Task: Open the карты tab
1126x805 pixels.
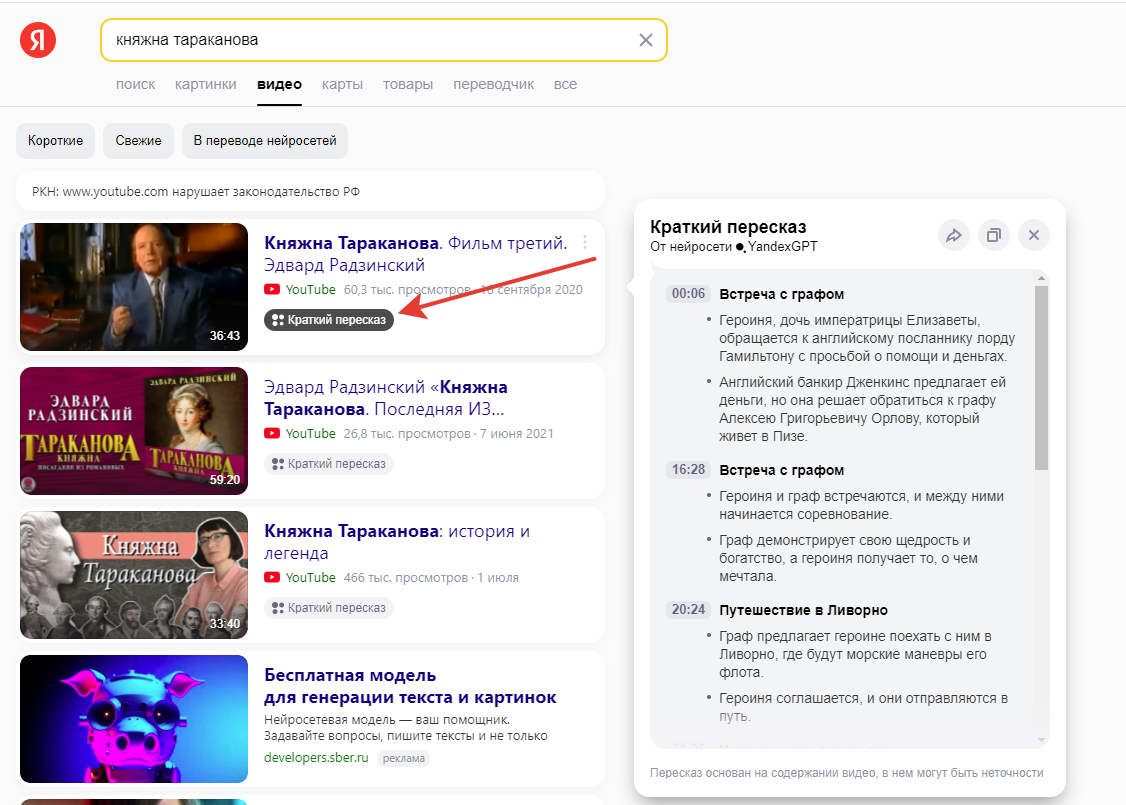Action: pos(342,84)
